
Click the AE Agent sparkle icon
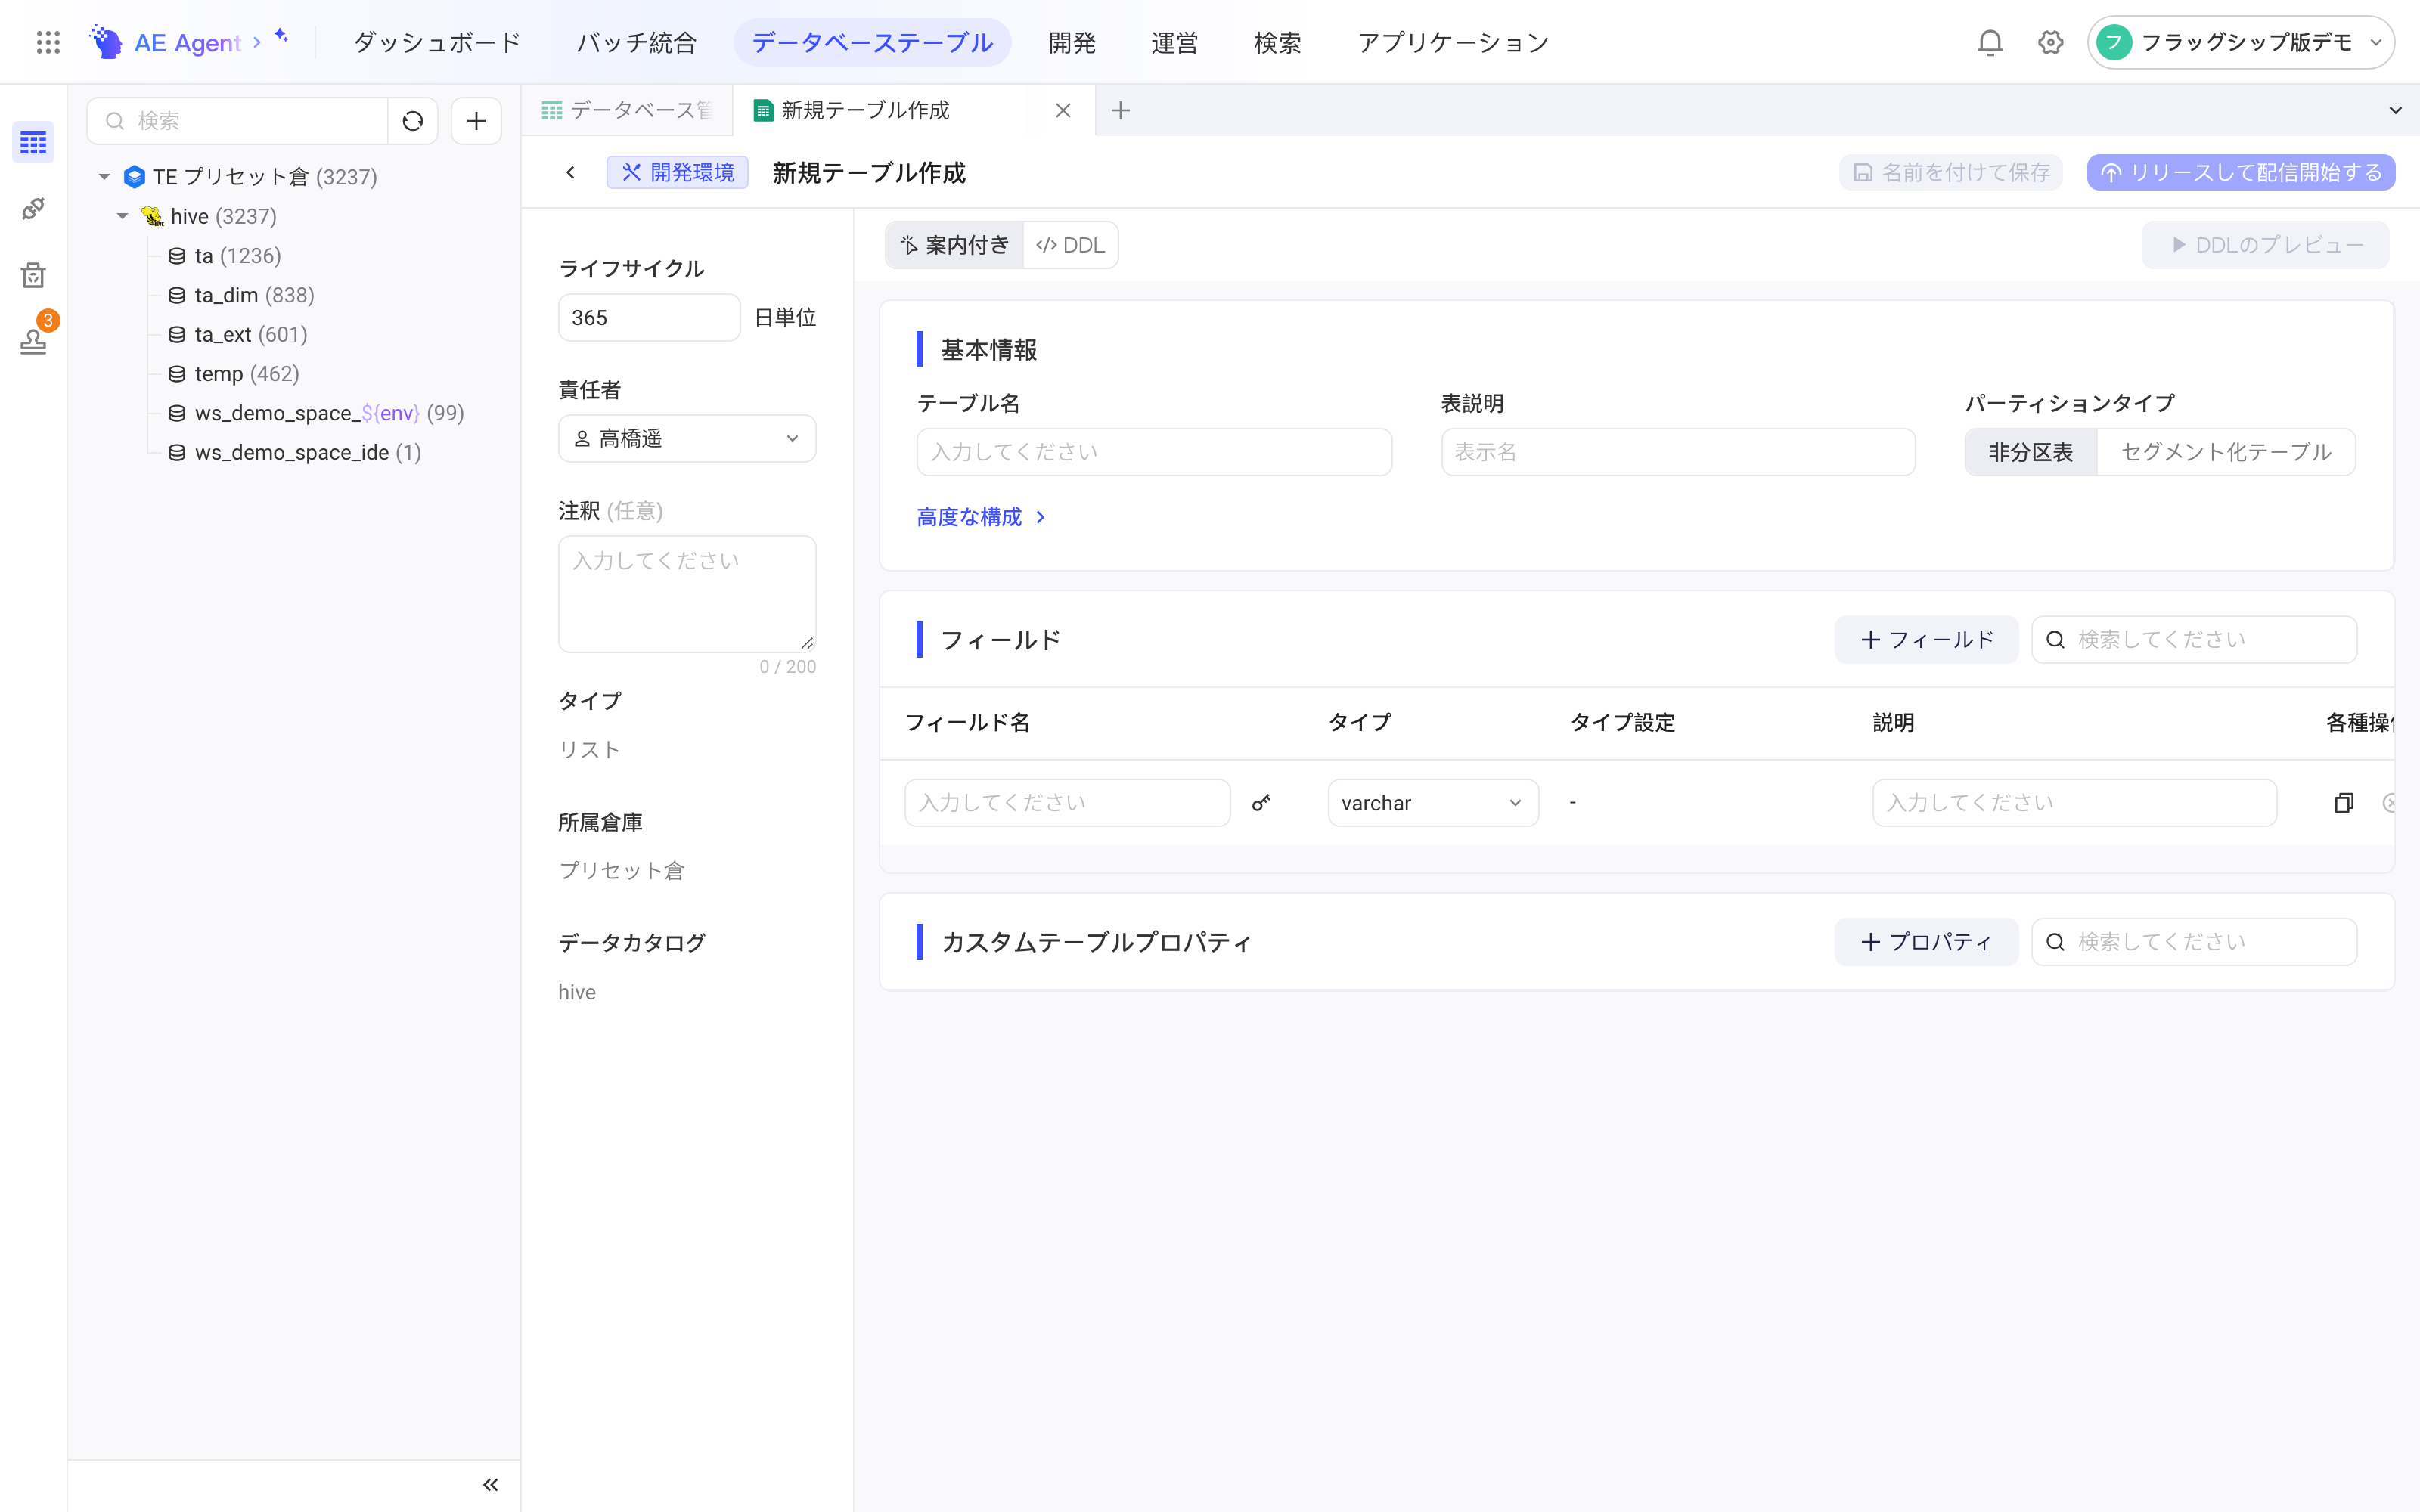point(281,36)
